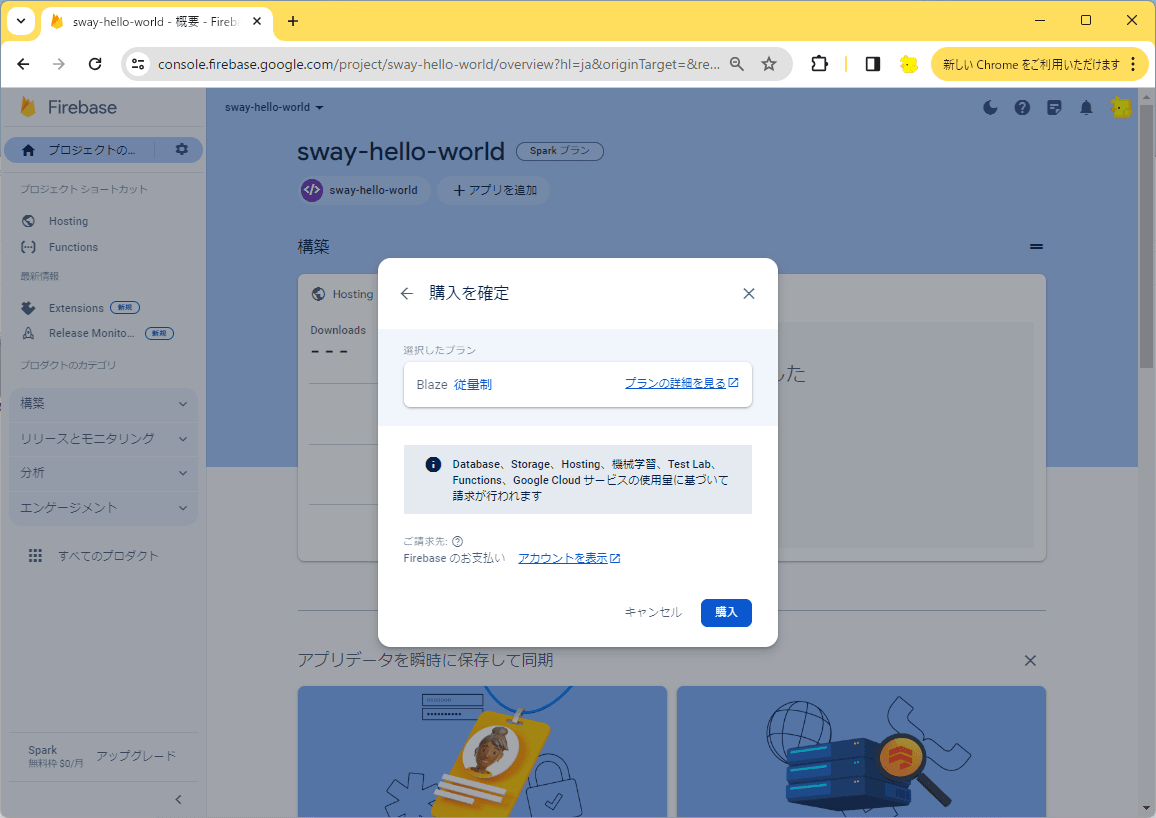Open notifications bell icon
The image size is (1156, 818).
point(1086,108)
